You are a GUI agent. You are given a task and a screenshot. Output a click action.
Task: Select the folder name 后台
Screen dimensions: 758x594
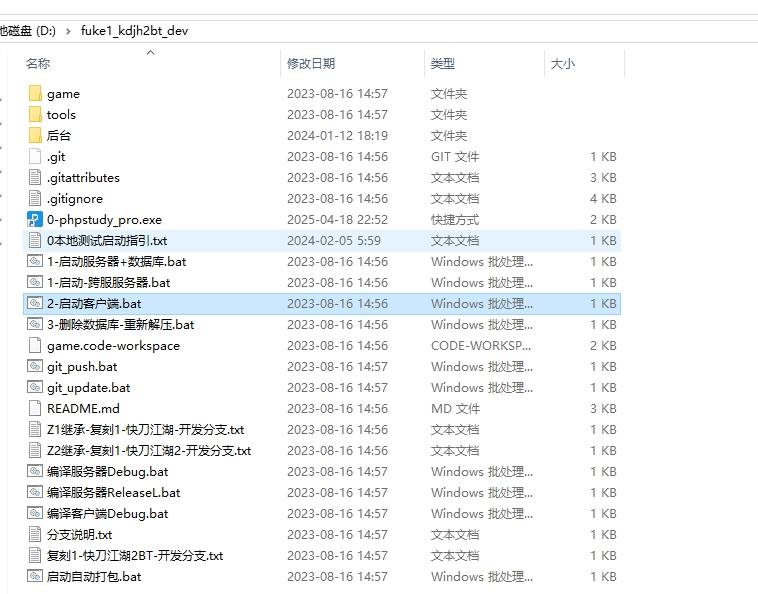[x=59, y=135]
